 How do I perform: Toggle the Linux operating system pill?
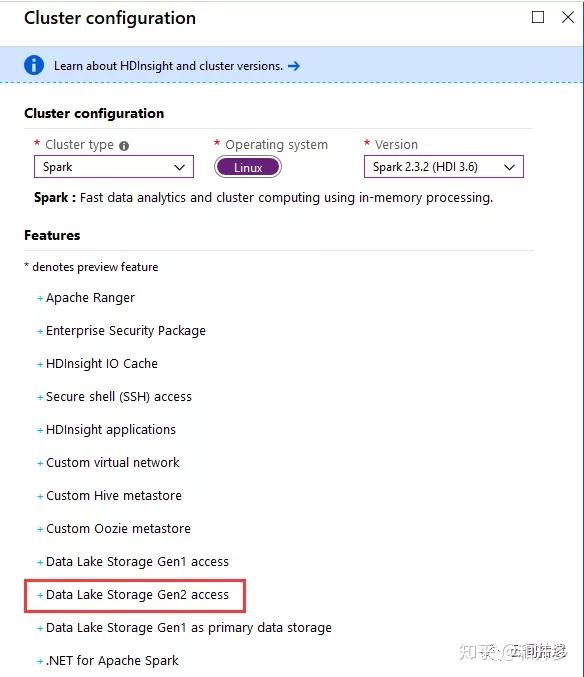click(248, 167)
